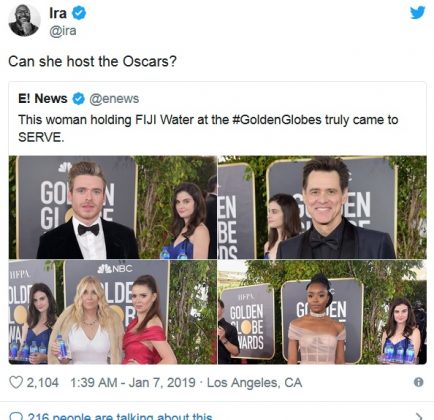Visit the @enews handle
This screenshot has height=420, width=434.
[114, 99]
